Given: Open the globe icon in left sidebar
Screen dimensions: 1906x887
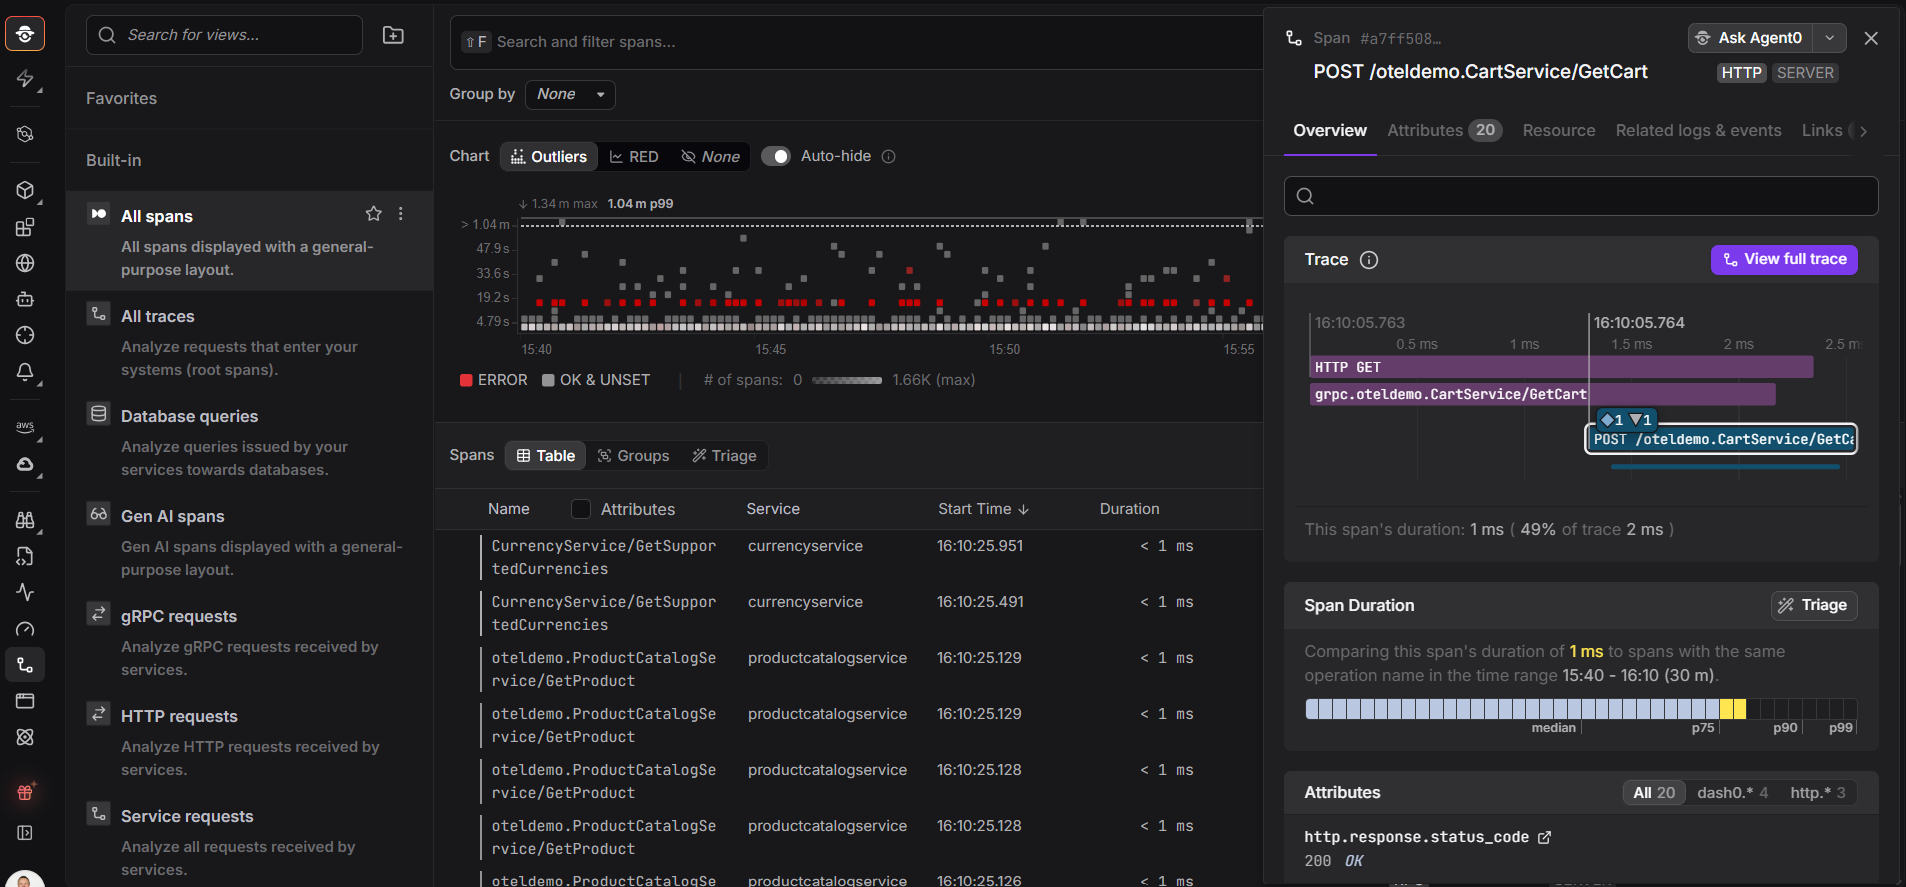Looking at the screenshot, I should coord(25,263).
